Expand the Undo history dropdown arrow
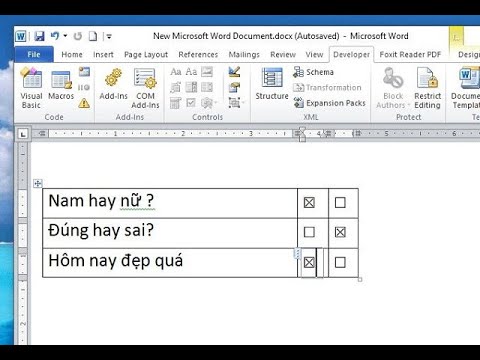 pos(65,36)
